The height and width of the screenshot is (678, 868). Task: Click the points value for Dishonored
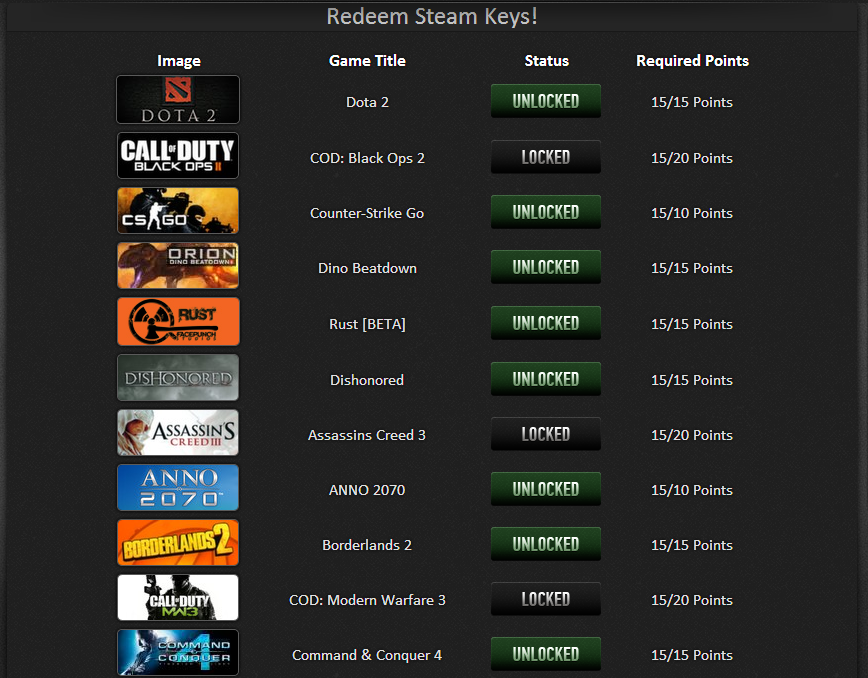coord(692,380)
